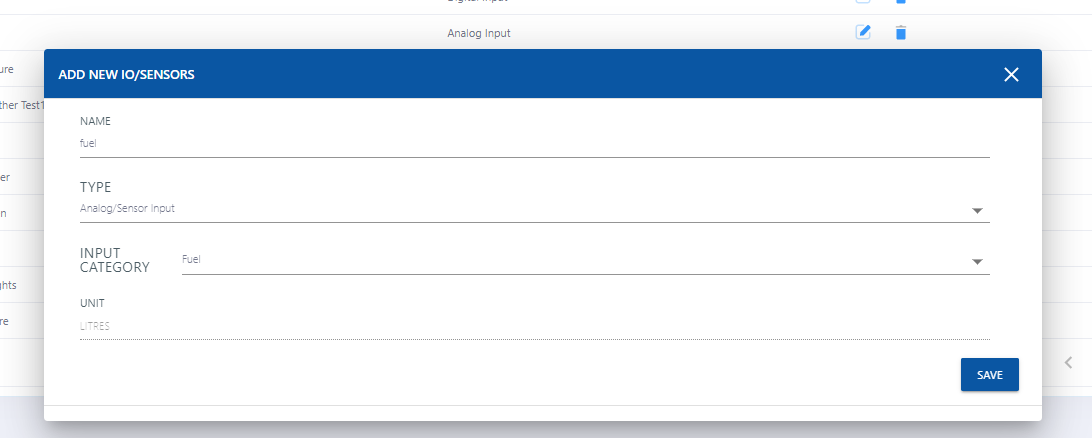
Task: Click the edit pencil icon for Analog Input
Action: click(863, 32)
